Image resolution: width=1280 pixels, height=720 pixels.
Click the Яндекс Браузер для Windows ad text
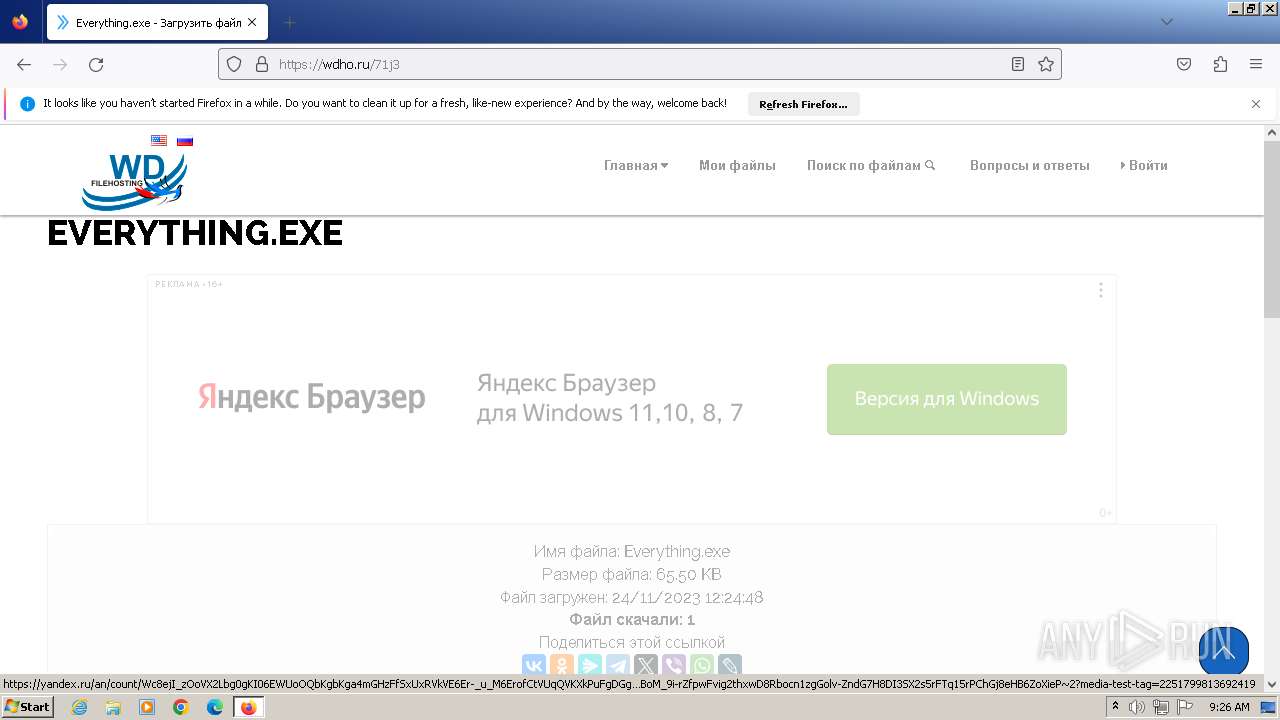(610, 398)
